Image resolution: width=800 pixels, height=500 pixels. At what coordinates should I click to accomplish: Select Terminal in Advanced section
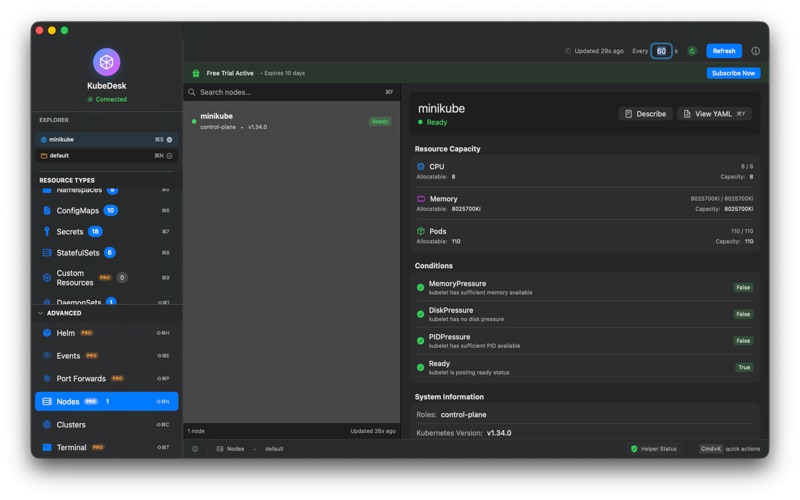point(107,447)
